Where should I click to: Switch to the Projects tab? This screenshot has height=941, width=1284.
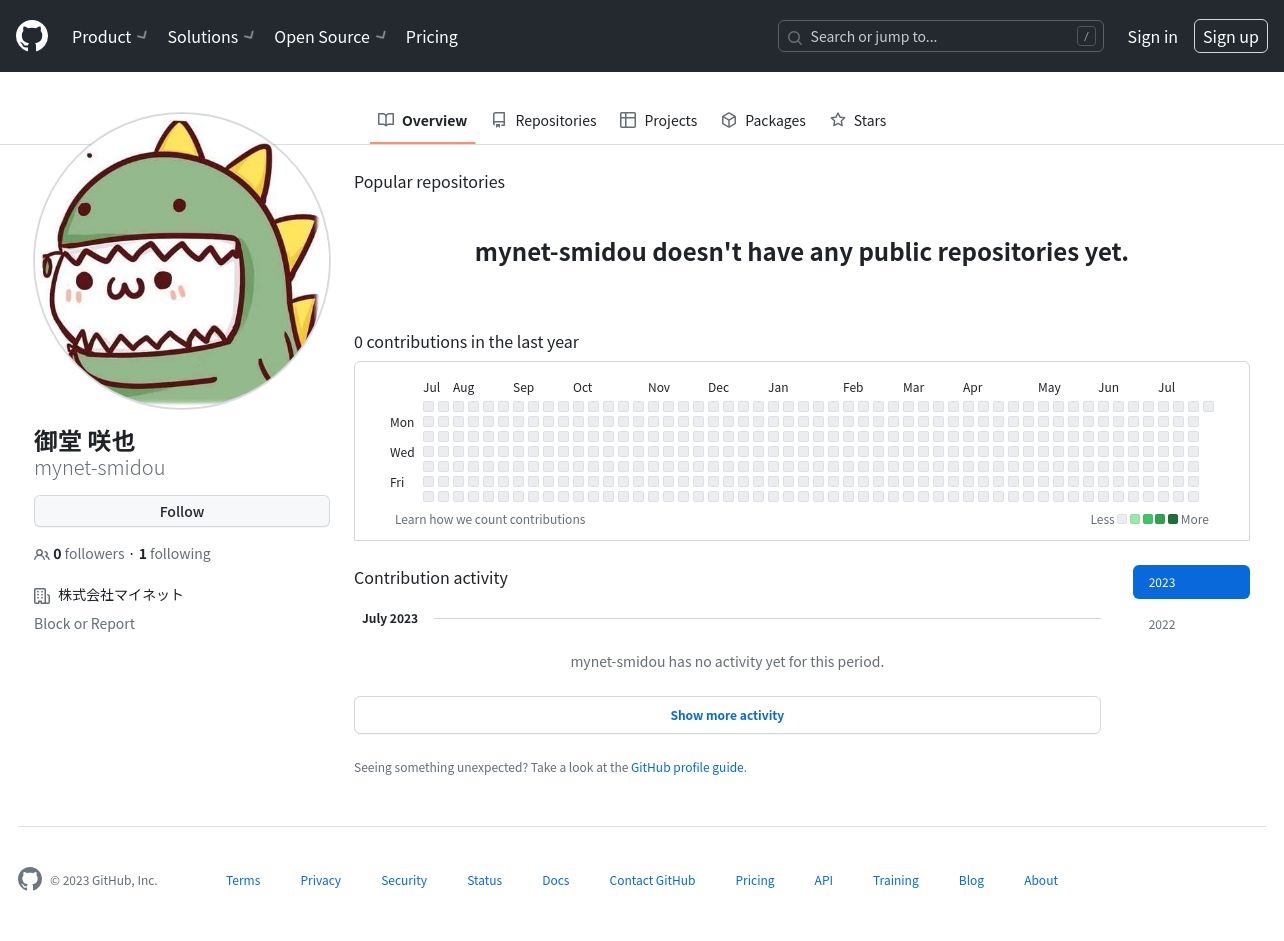[659, 120]
